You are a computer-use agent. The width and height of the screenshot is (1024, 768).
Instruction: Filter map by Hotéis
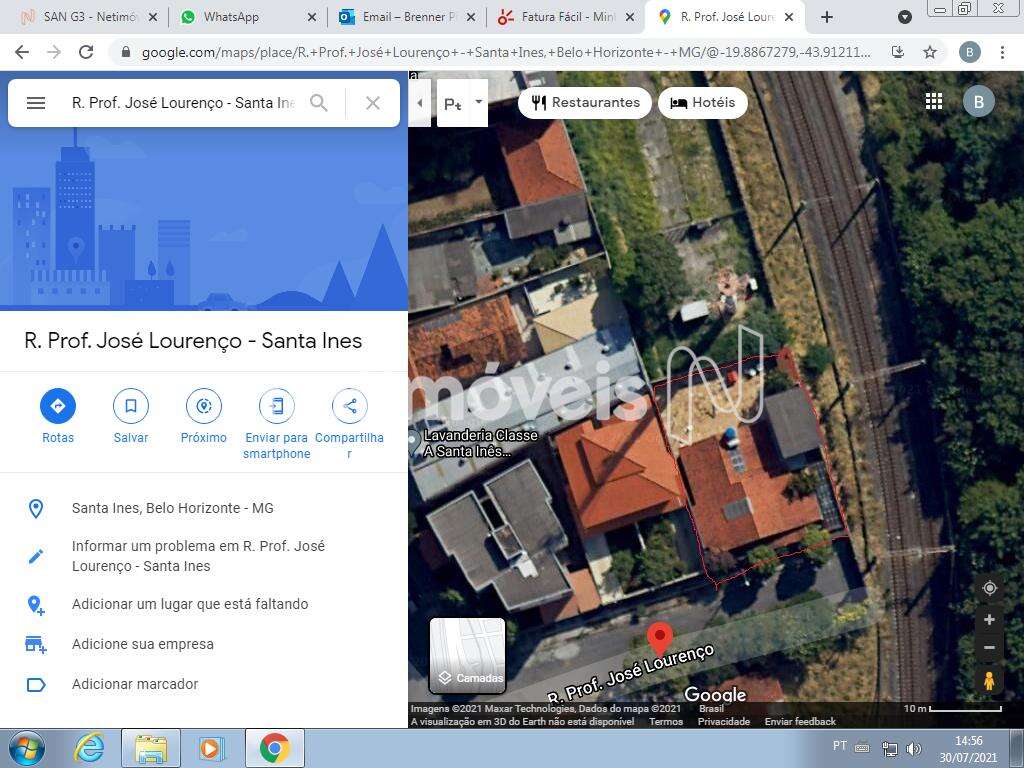point(702,102)
